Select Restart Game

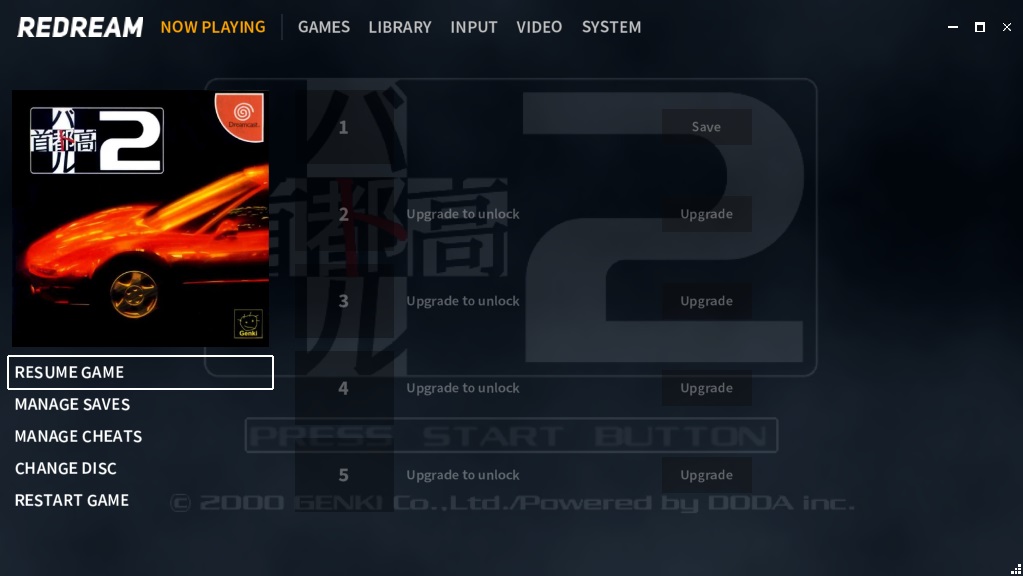tap(72, 500)
